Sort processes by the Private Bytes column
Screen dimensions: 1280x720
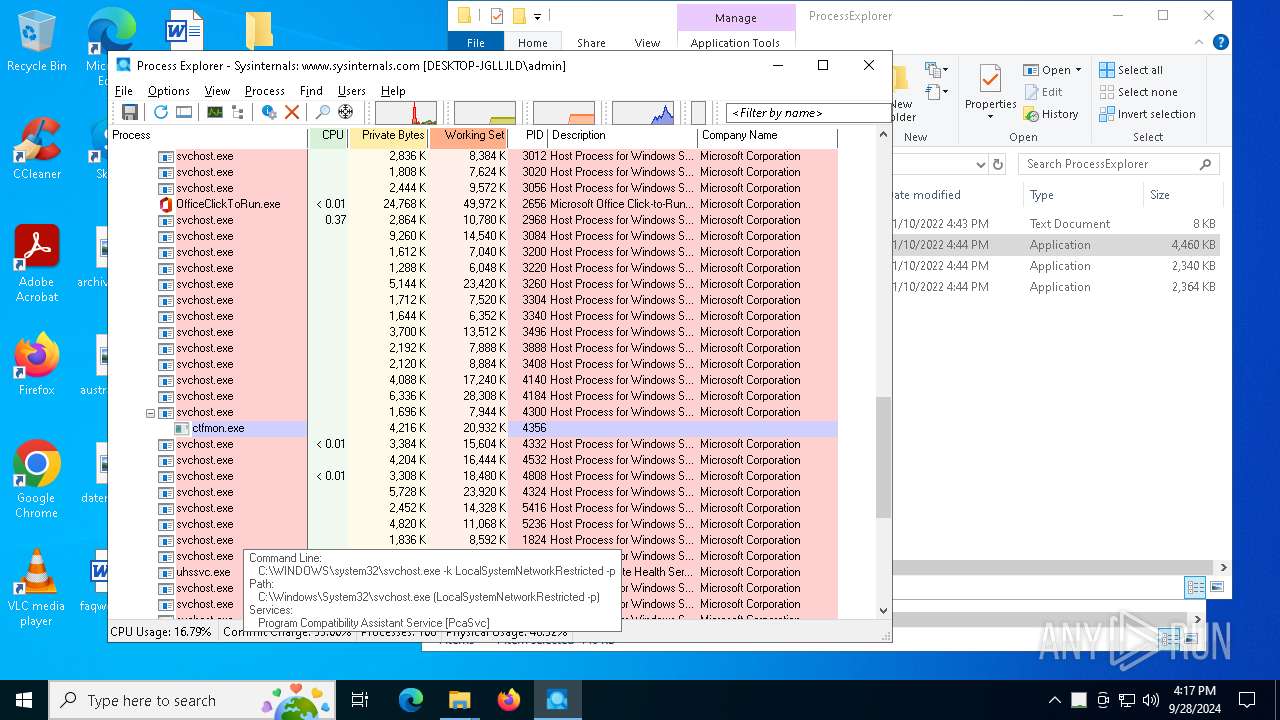pyautogui.click(x=388, y=136)
